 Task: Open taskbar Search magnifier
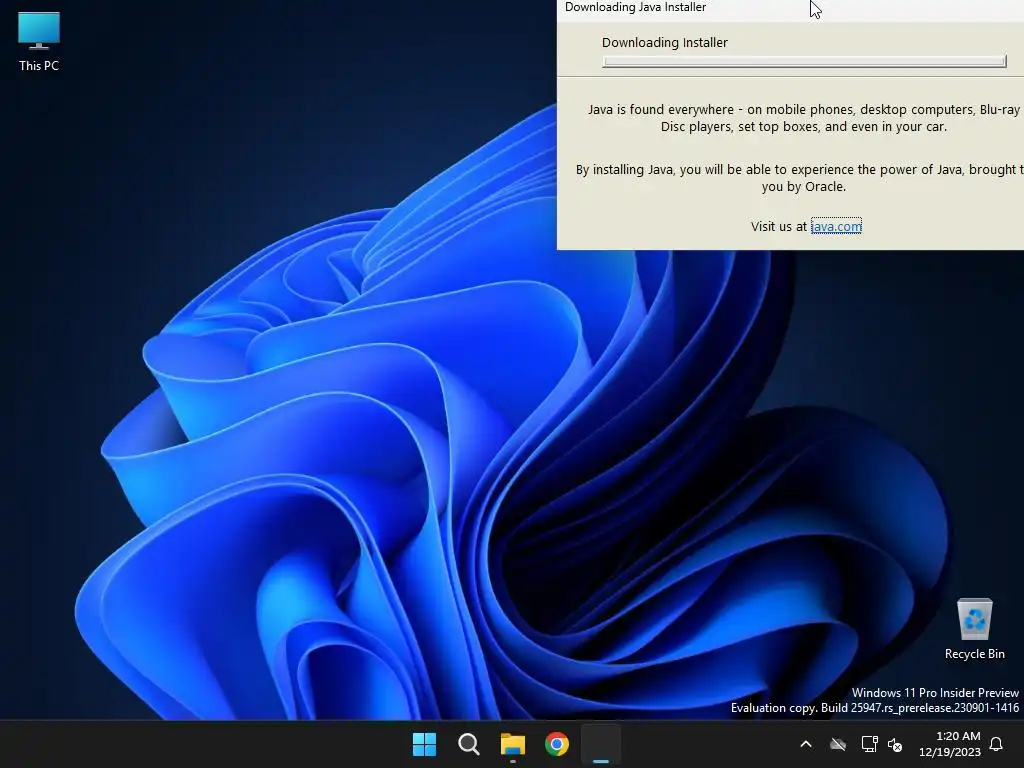pyautogui.click(x=468, y=744)
